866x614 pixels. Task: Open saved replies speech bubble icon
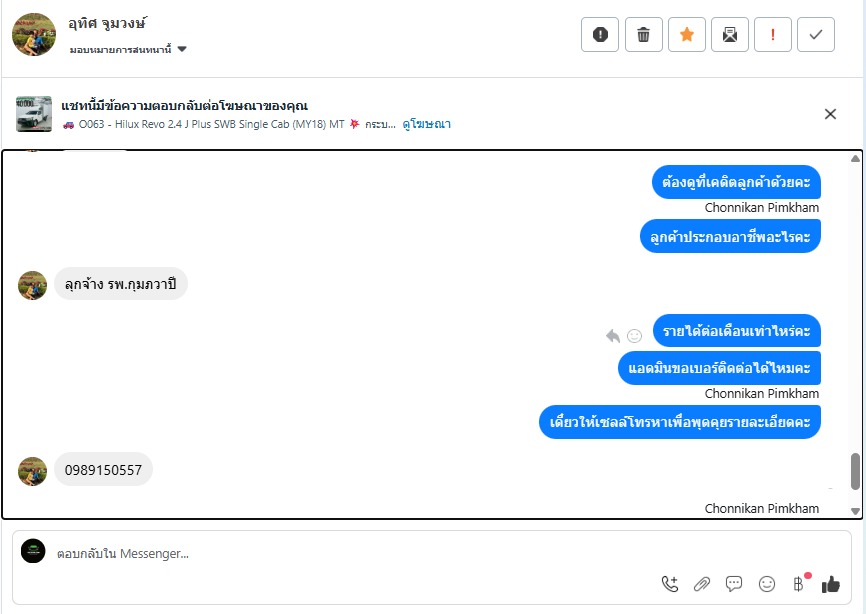(734, 584)
